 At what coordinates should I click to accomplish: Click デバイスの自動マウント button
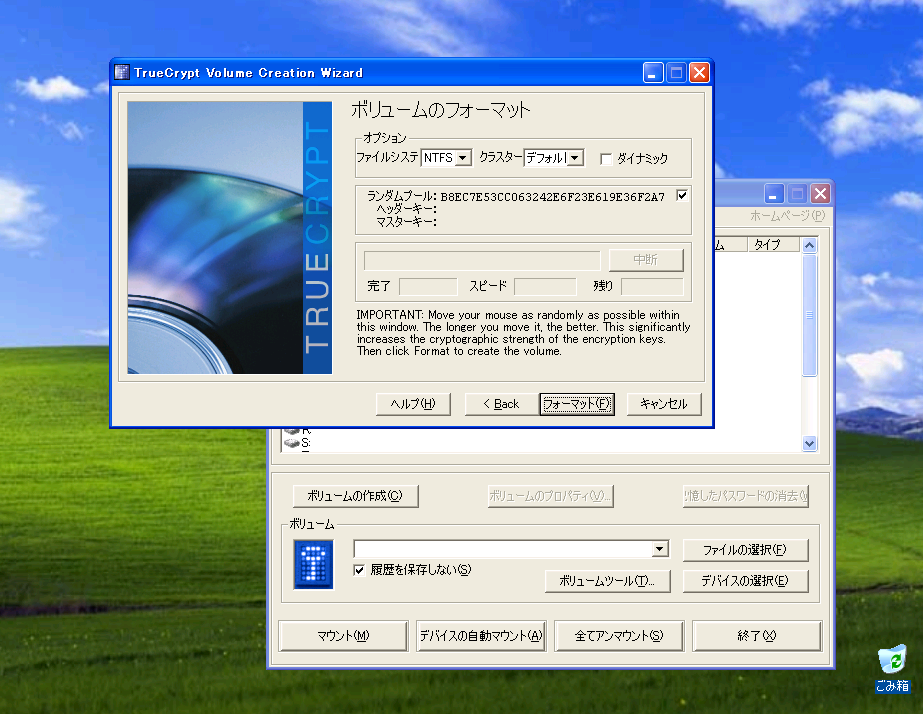point(481,636)
